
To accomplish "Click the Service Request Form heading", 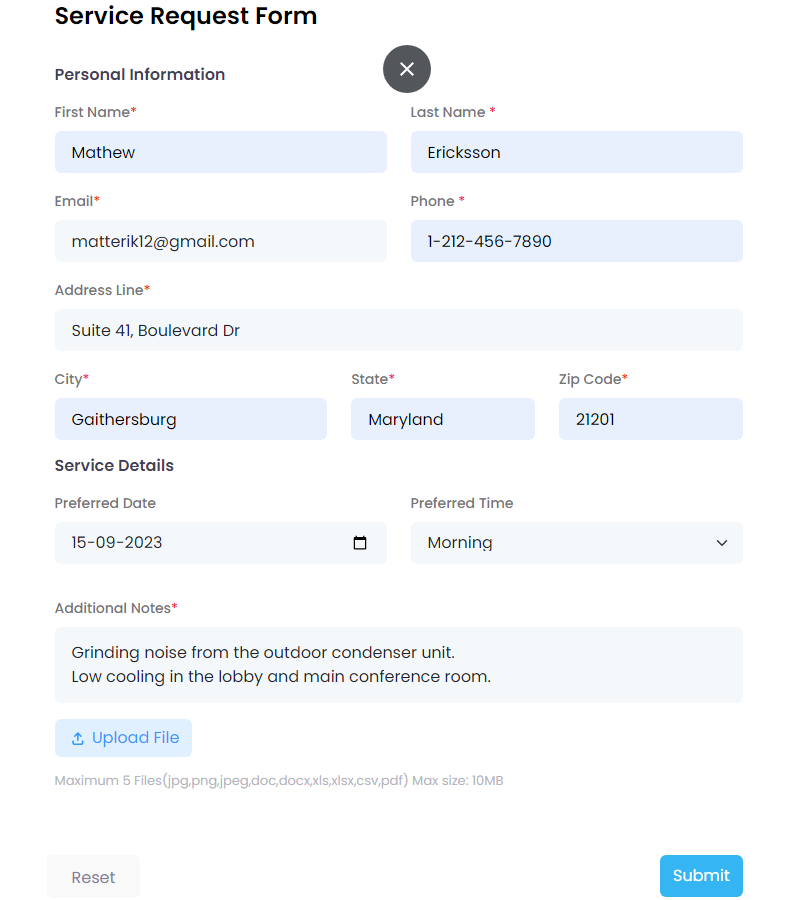I will point(186,16).
